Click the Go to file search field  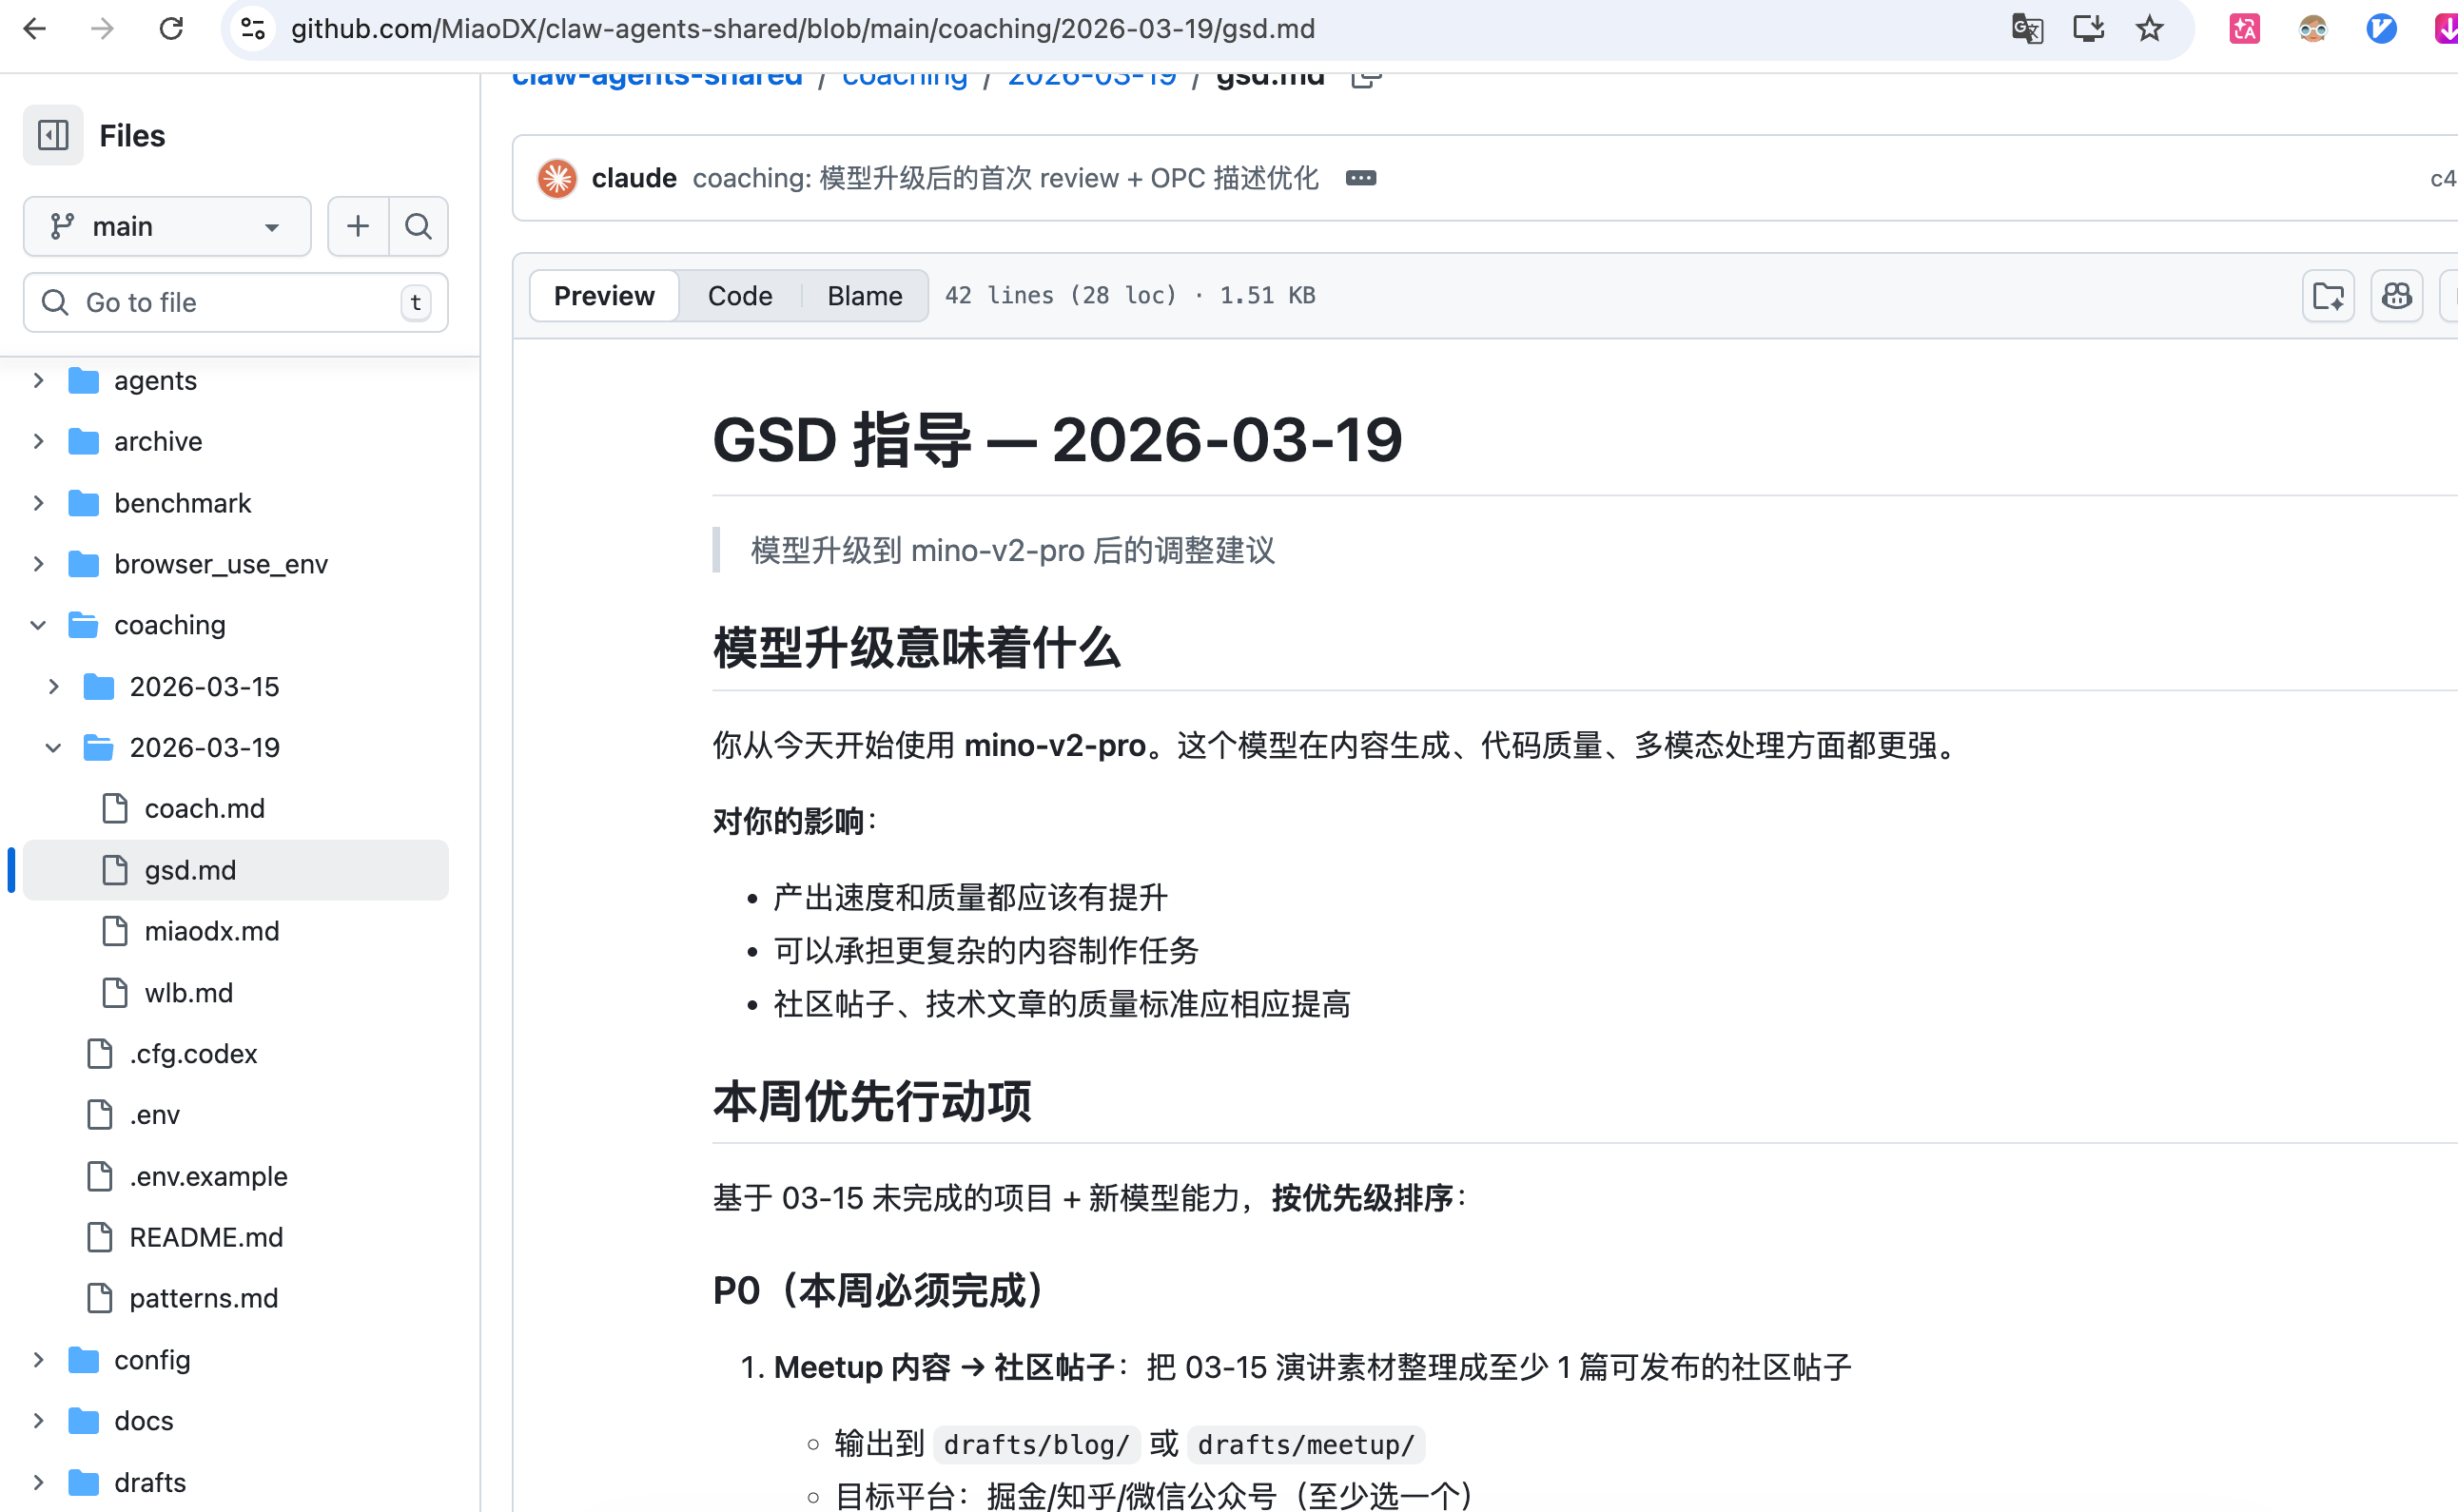(x=235, y=303)
